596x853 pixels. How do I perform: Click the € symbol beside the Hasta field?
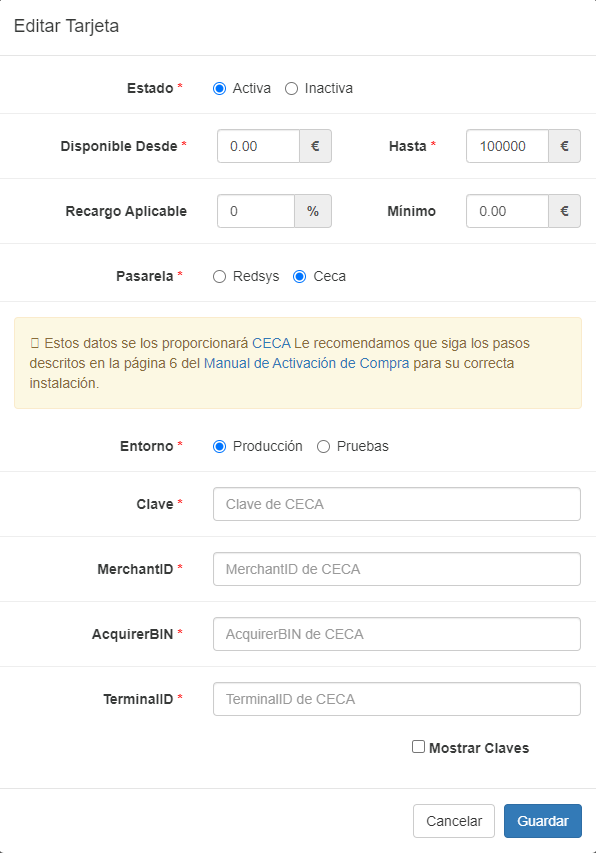click(x=565, y=145)
